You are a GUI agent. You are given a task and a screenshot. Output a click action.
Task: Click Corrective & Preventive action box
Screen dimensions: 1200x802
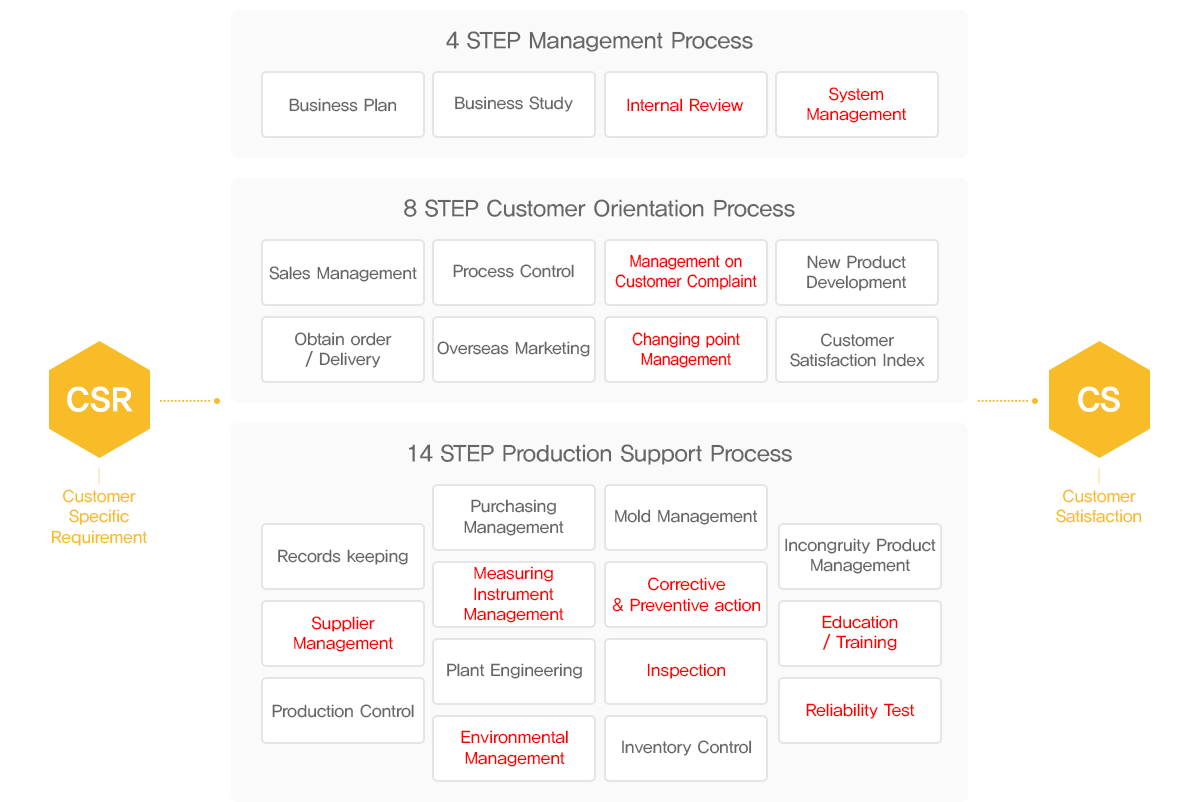click(x=686, y=595)
